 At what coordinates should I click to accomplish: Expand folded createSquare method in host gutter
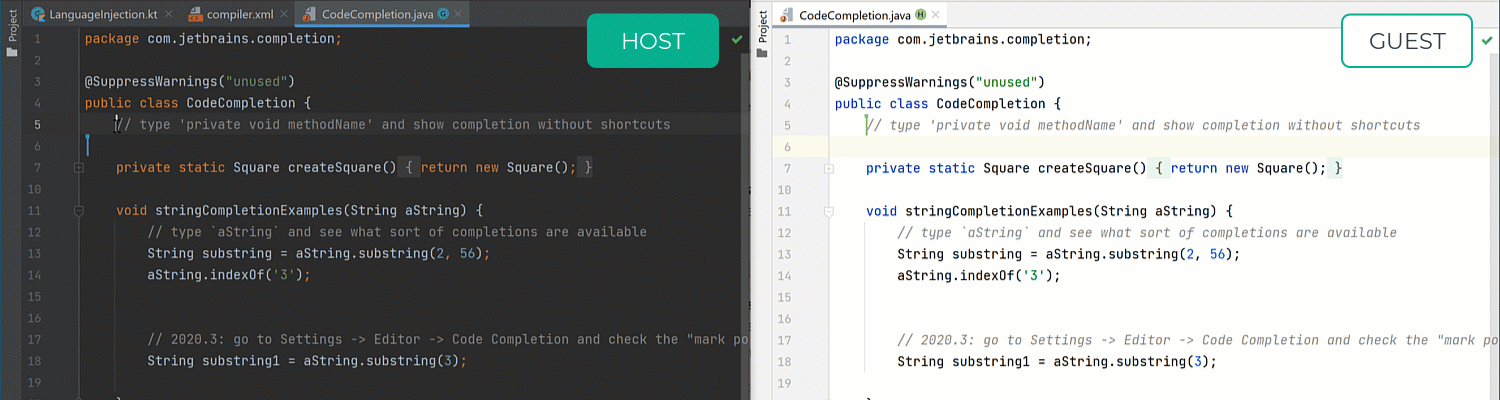click(x=78, y=168)
